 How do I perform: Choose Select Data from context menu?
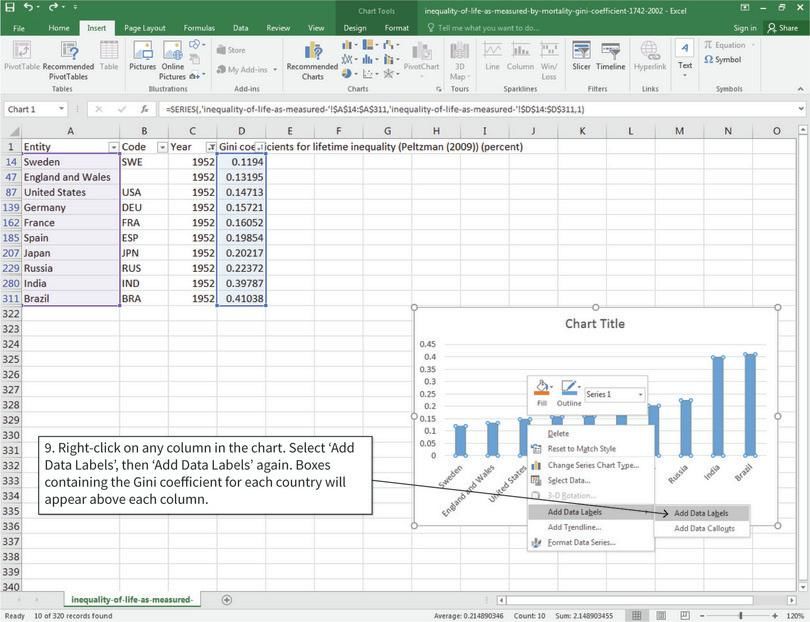coord(590,480)
